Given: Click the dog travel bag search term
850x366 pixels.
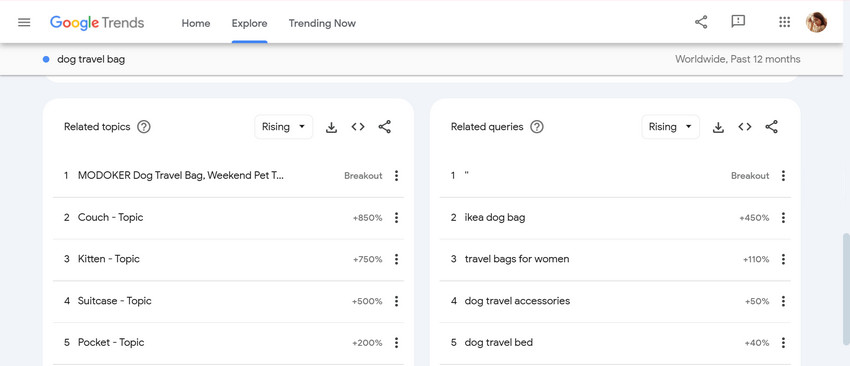Looking at the screenshot, I should pos(91,60).
